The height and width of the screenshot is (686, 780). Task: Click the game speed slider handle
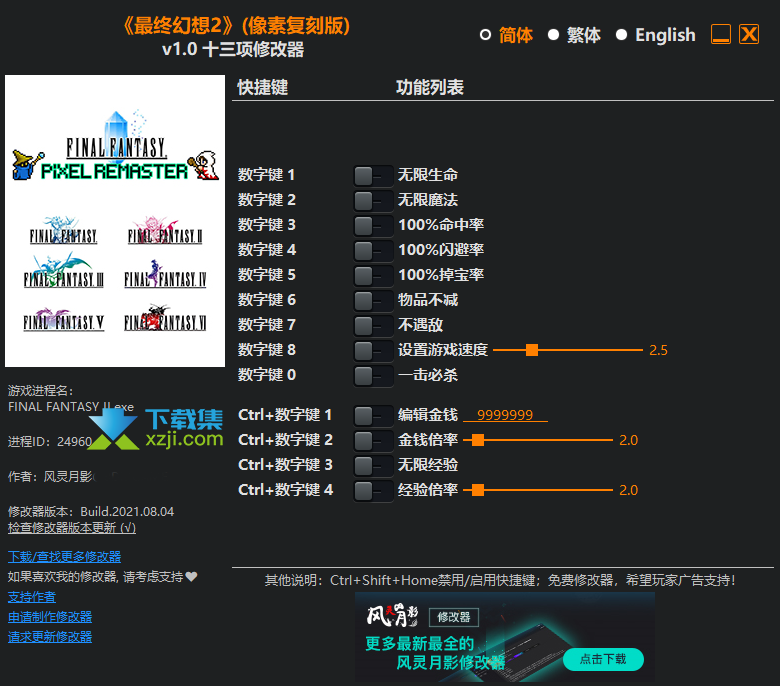coord(532,350)
